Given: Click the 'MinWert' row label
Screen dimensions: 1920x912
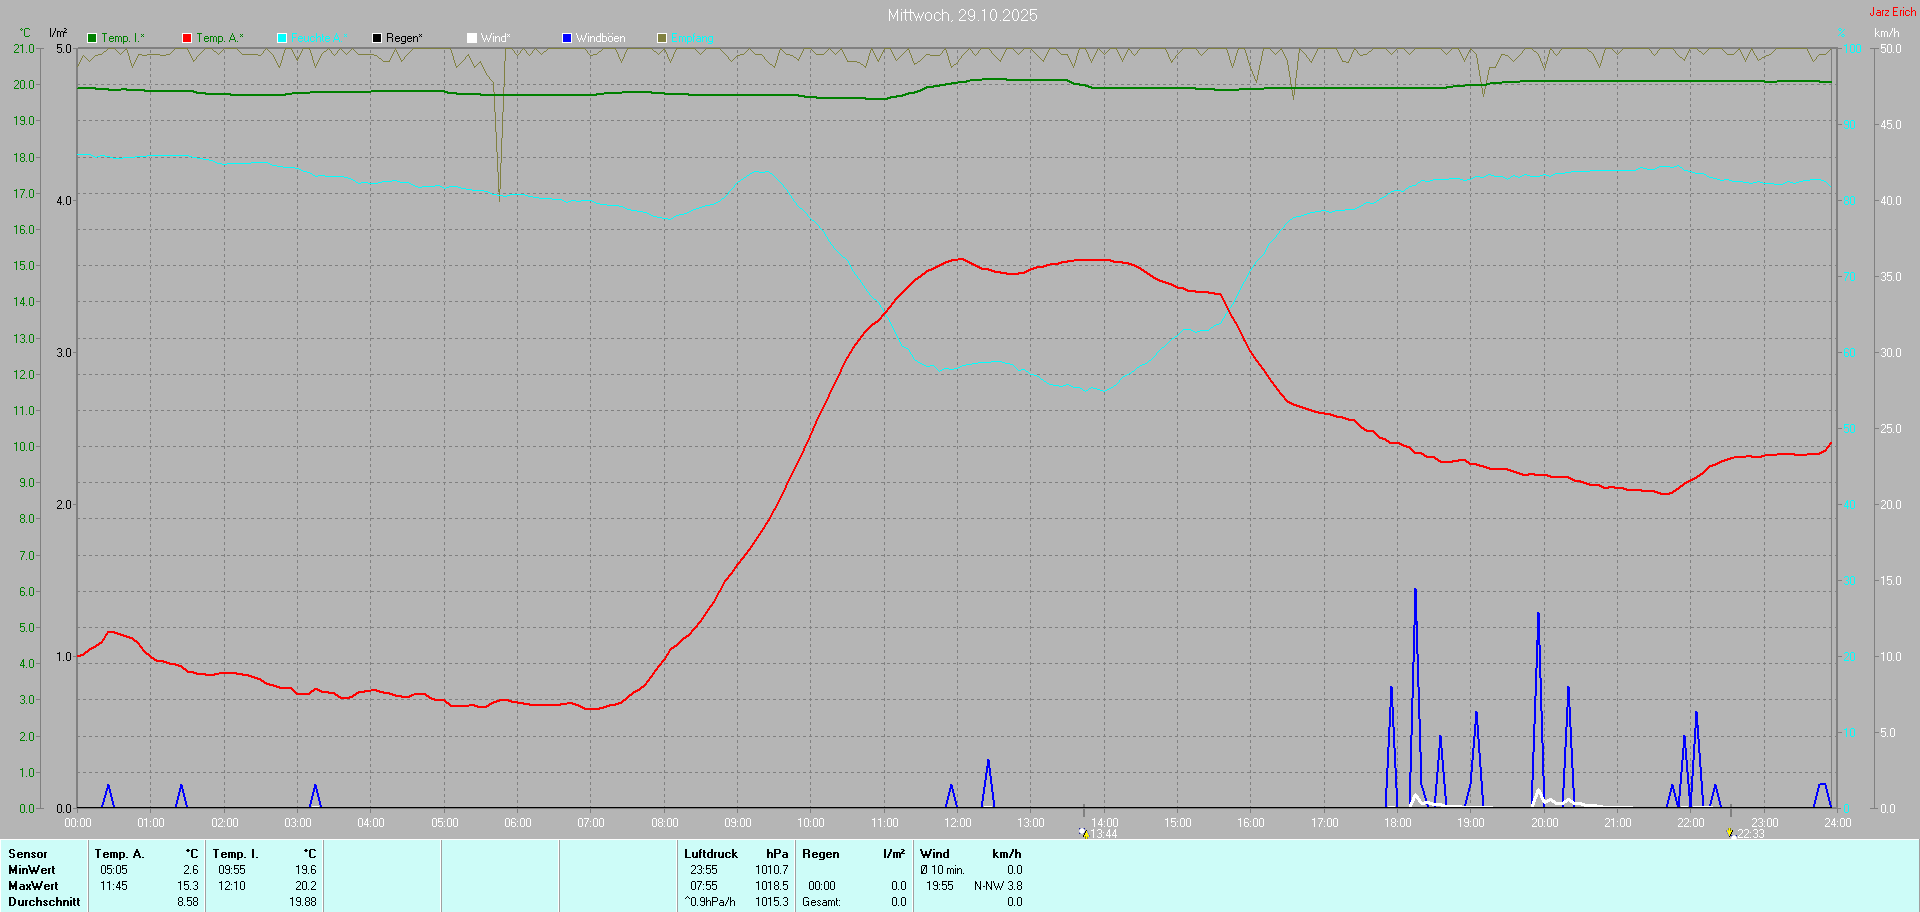Looking at the screenshot, I should 32,870.
